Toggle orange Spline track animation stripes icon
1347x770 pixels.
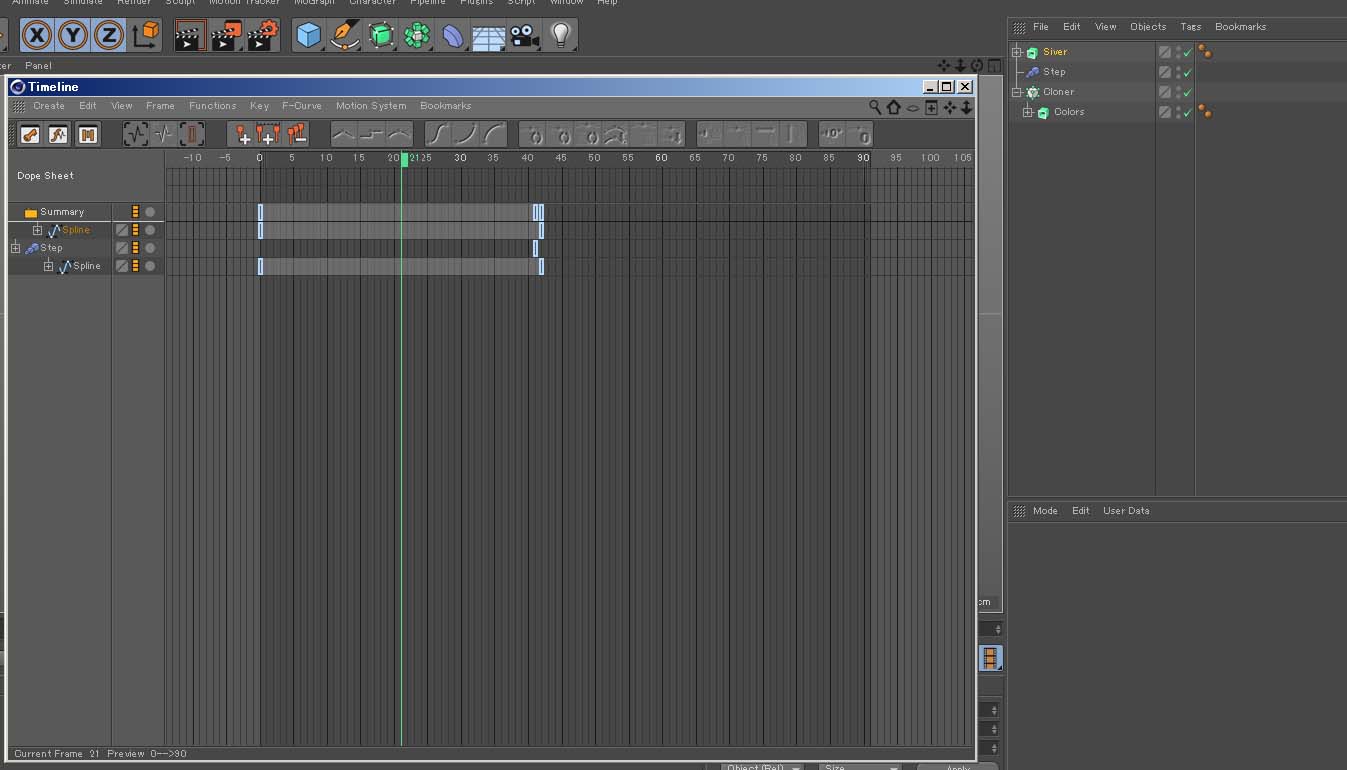click(136, 230)
